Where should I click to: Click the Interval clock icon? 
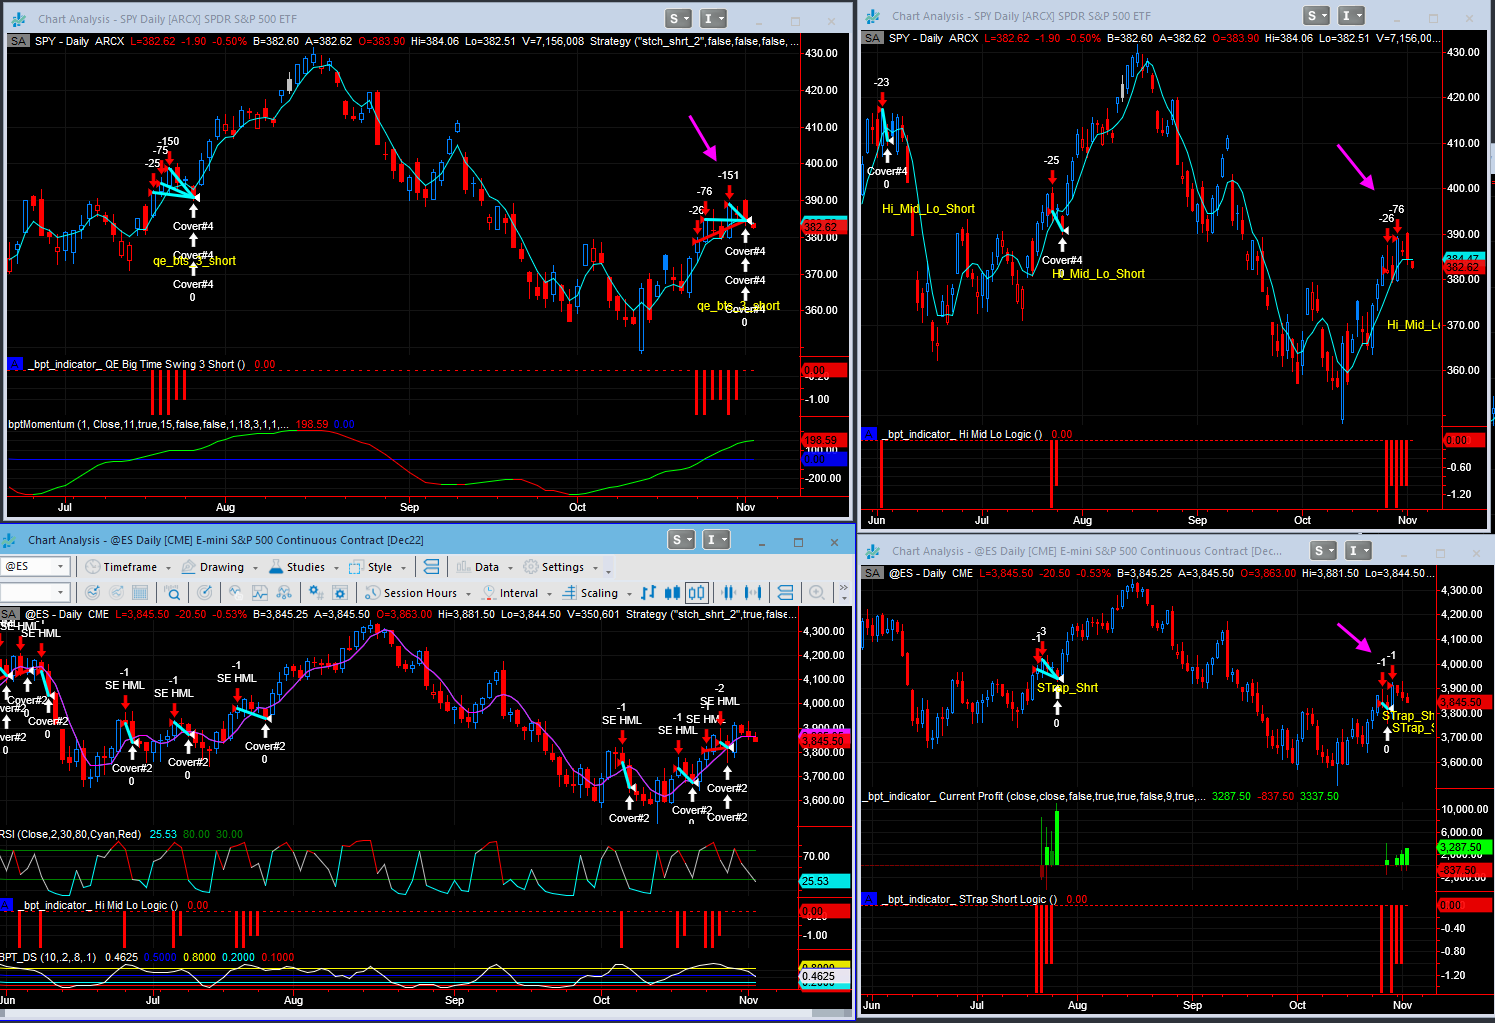pyautogui.click(x=489, y=593)
